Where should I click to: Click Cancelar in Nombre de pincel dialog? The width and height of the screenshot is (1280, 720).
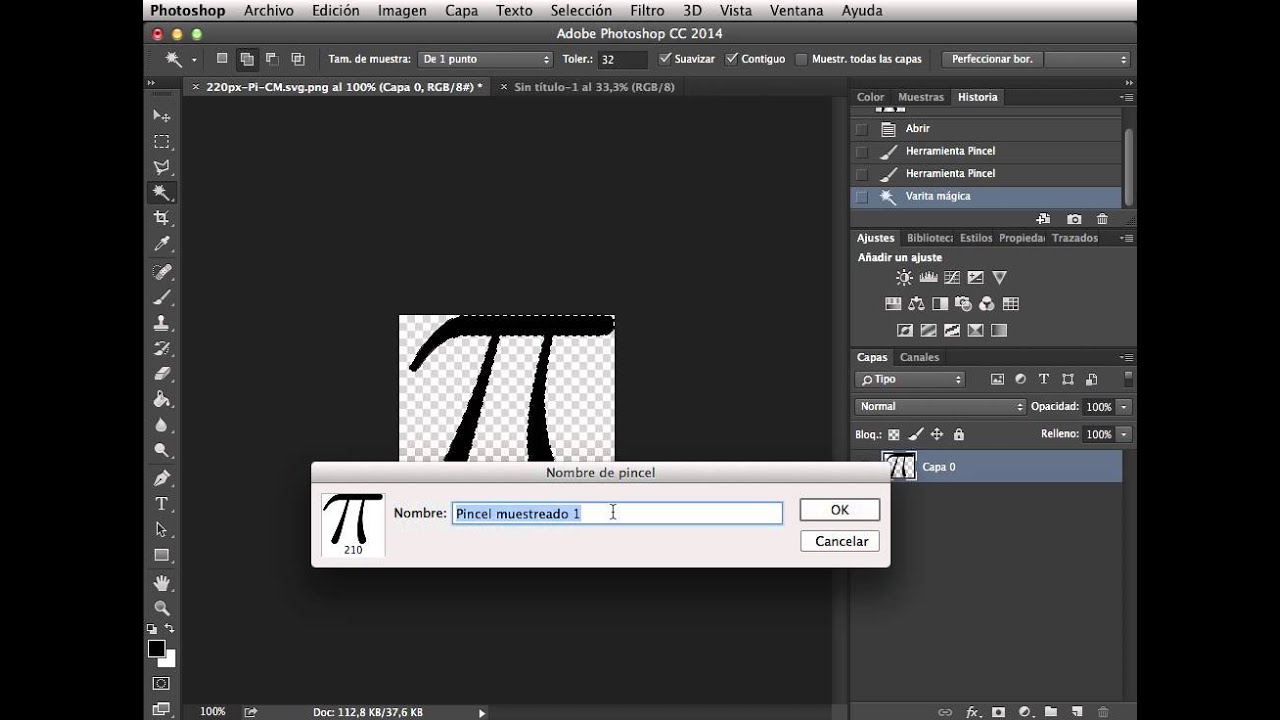pos(841,541)
